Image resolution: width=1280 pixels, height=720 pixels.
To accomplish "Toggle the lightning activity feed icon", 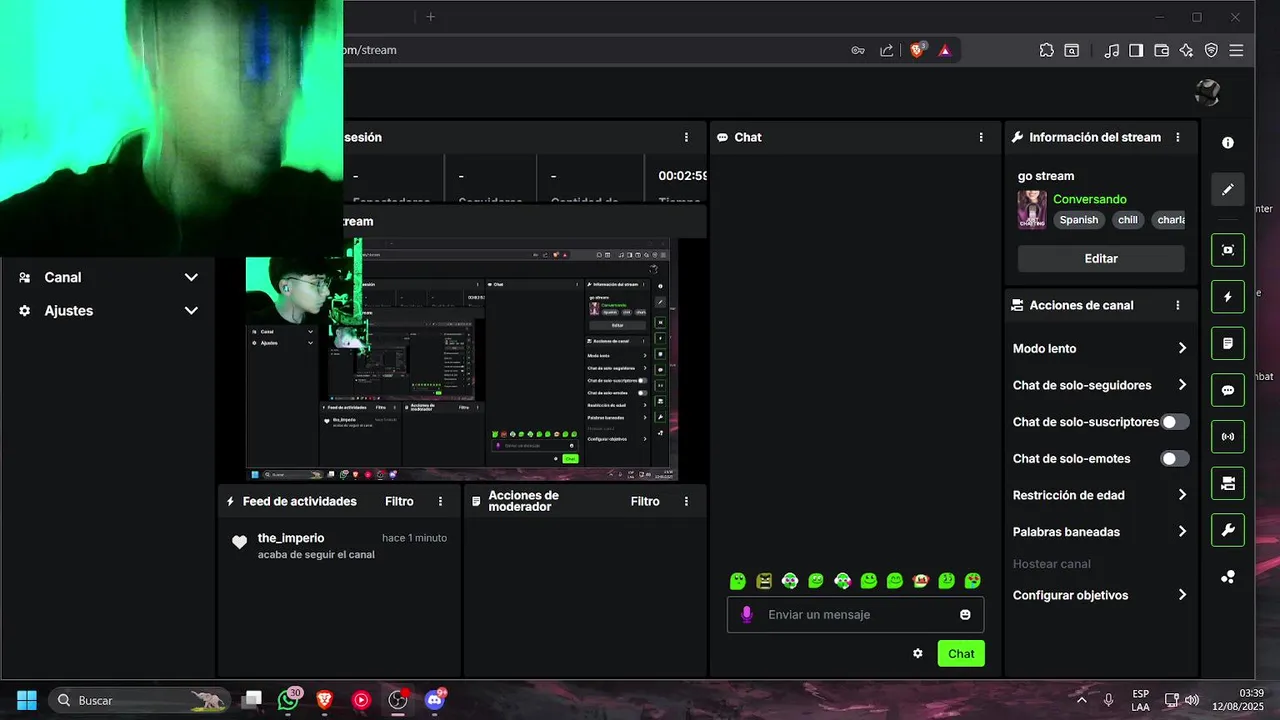I will [1228, 297].
